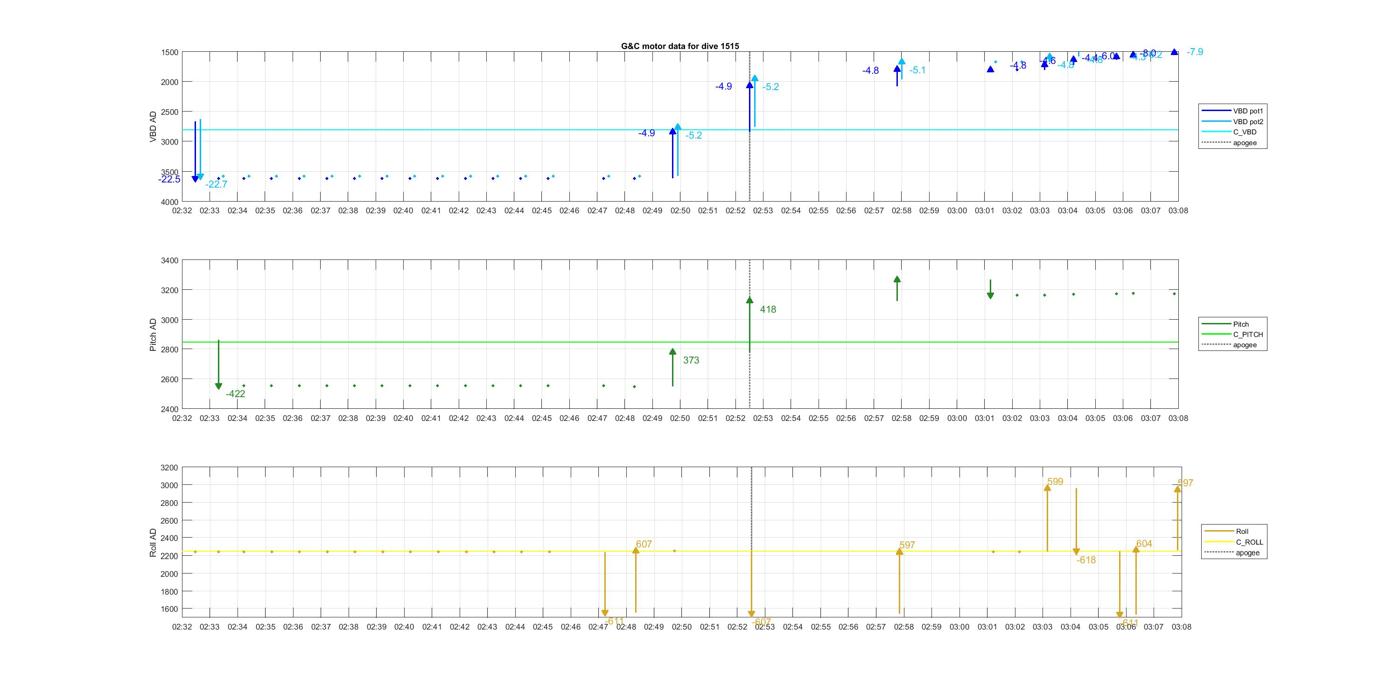
Task: Click the "VBD AD" y-axis label
Action: coord(153,126)
